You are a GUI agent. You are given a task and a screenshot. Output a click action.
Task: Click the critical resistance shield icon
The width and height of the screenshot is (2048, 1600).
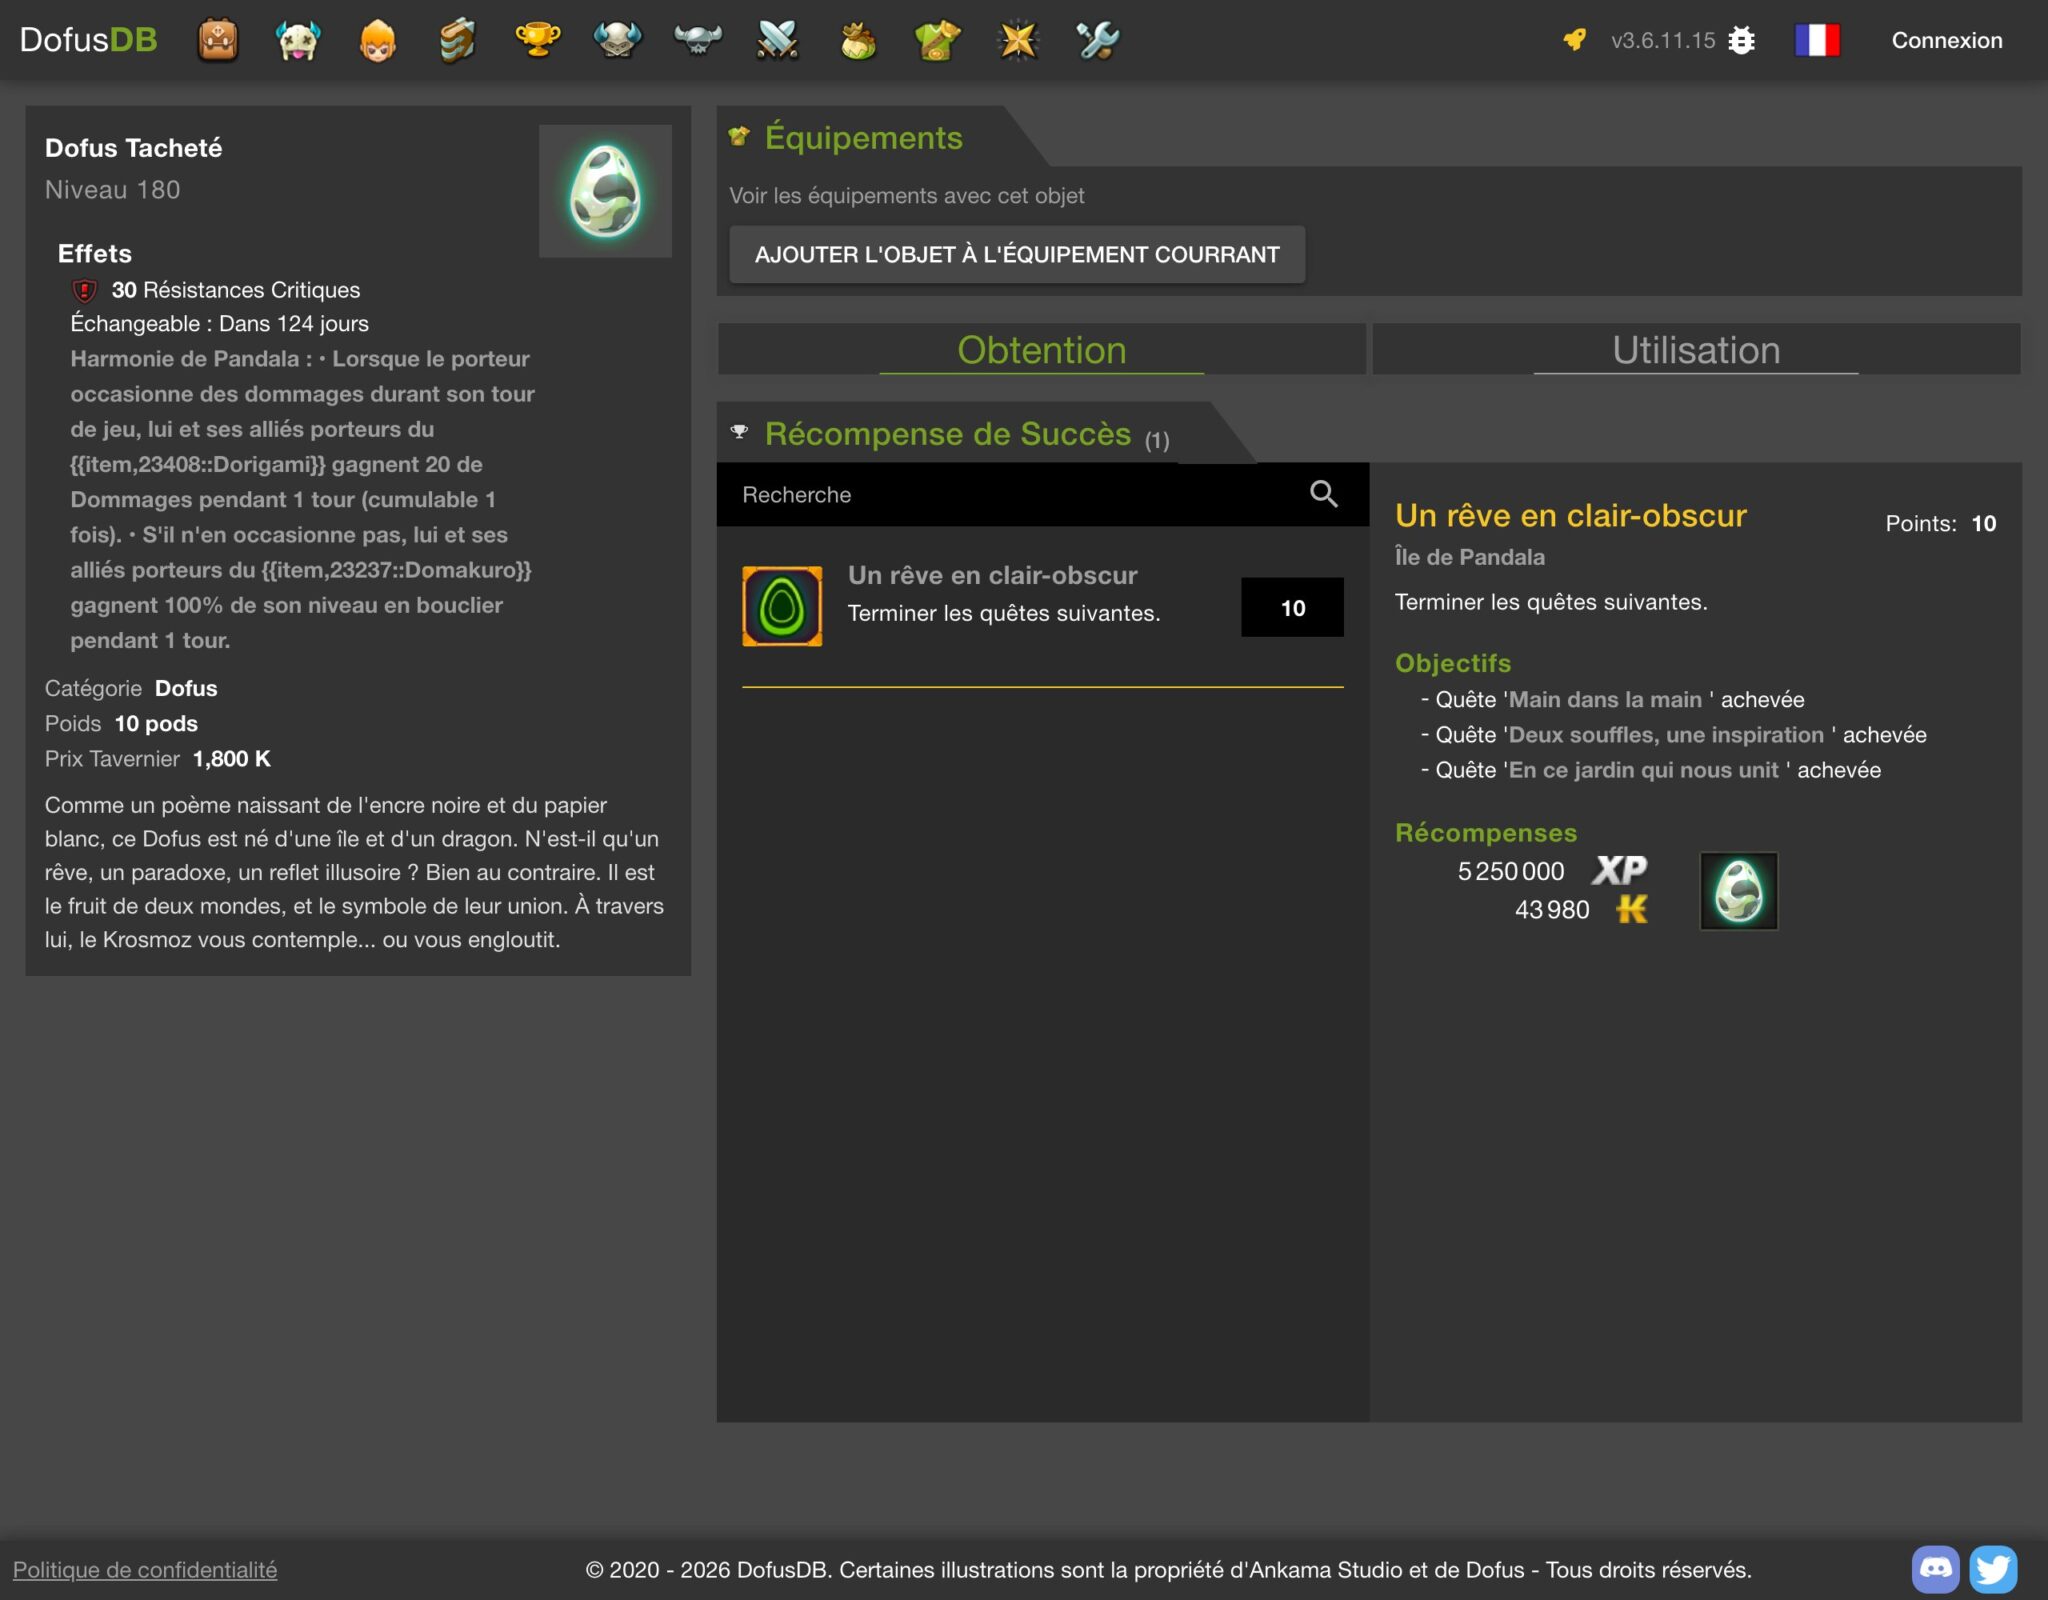click(x=85, y=290)
